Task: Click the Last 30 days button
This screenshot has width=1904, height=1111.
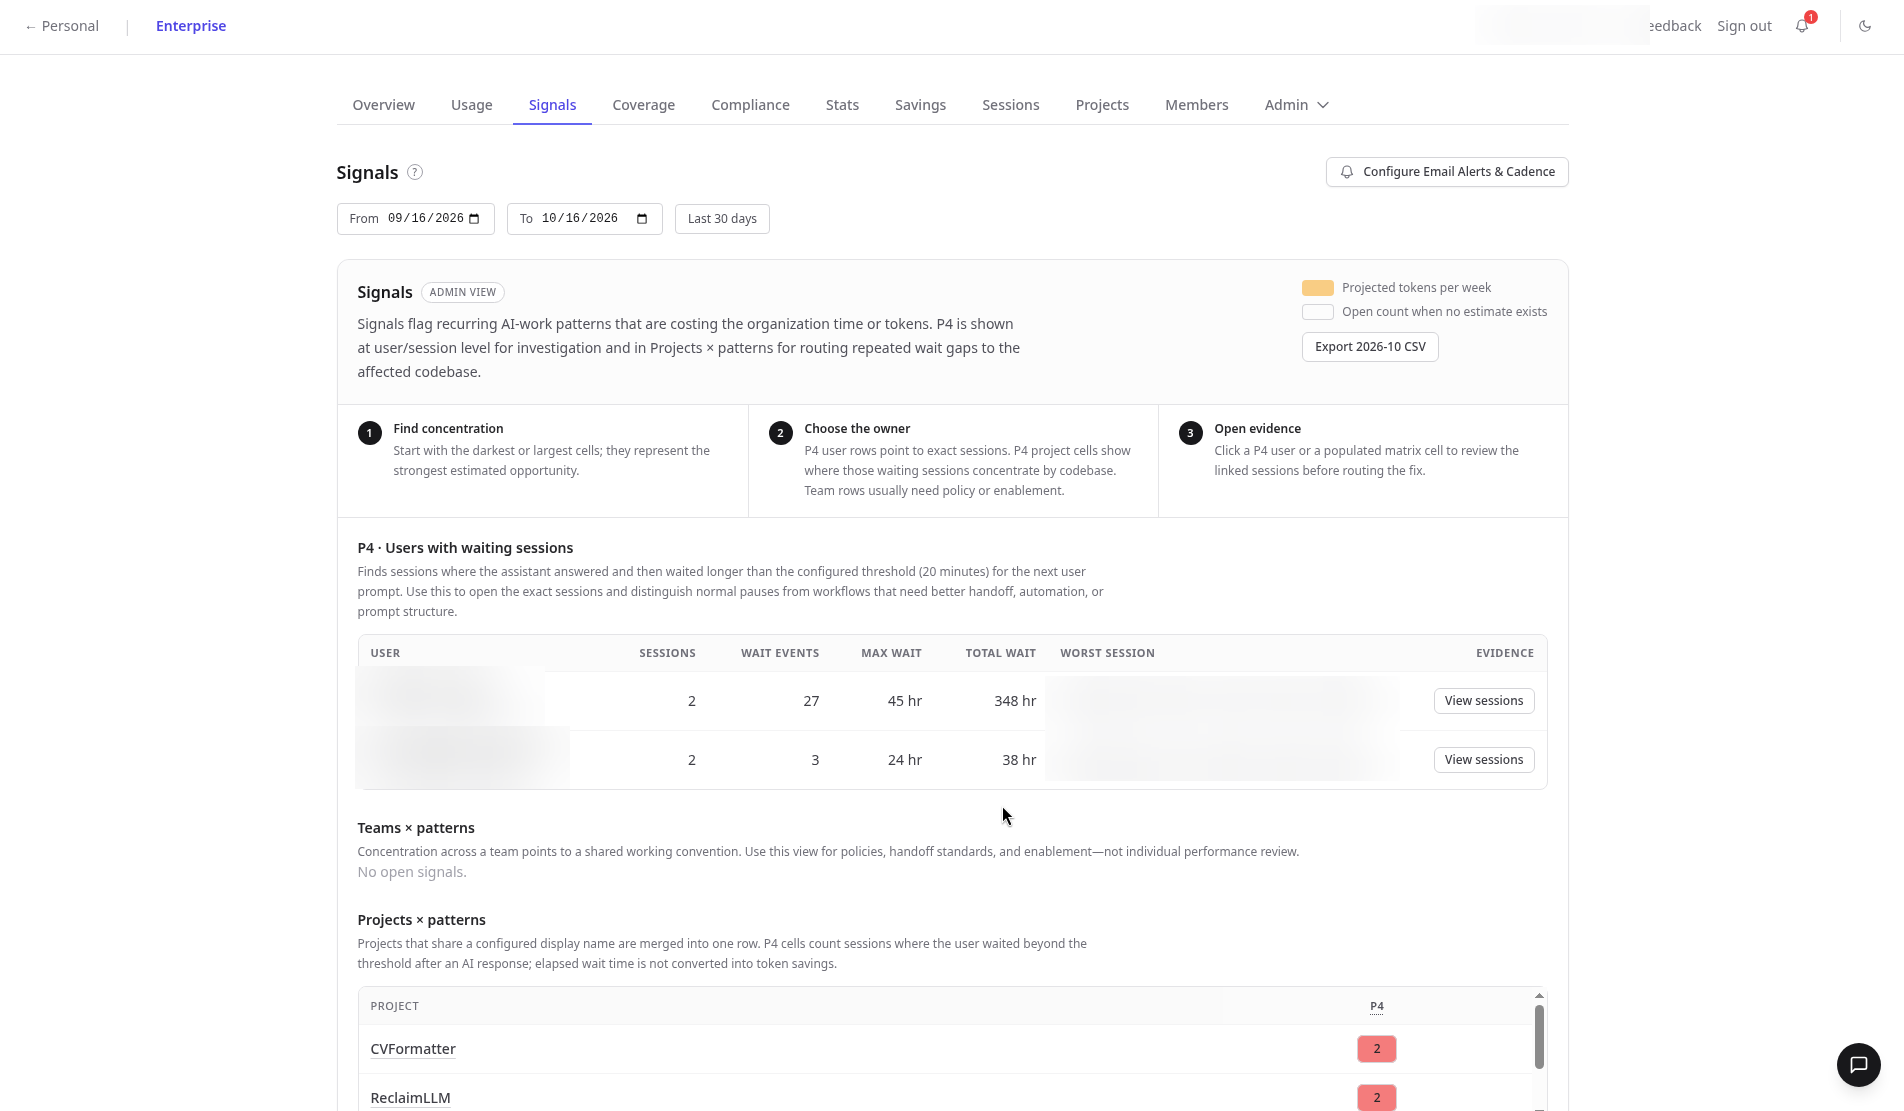Action: (722, 219)
